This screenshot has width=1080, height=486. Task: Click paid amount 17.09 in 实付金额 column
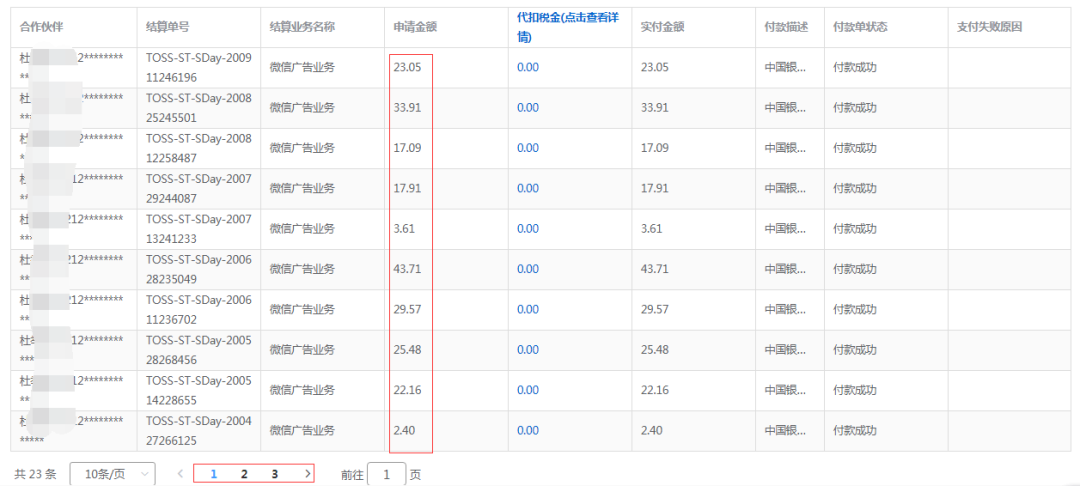654,148
